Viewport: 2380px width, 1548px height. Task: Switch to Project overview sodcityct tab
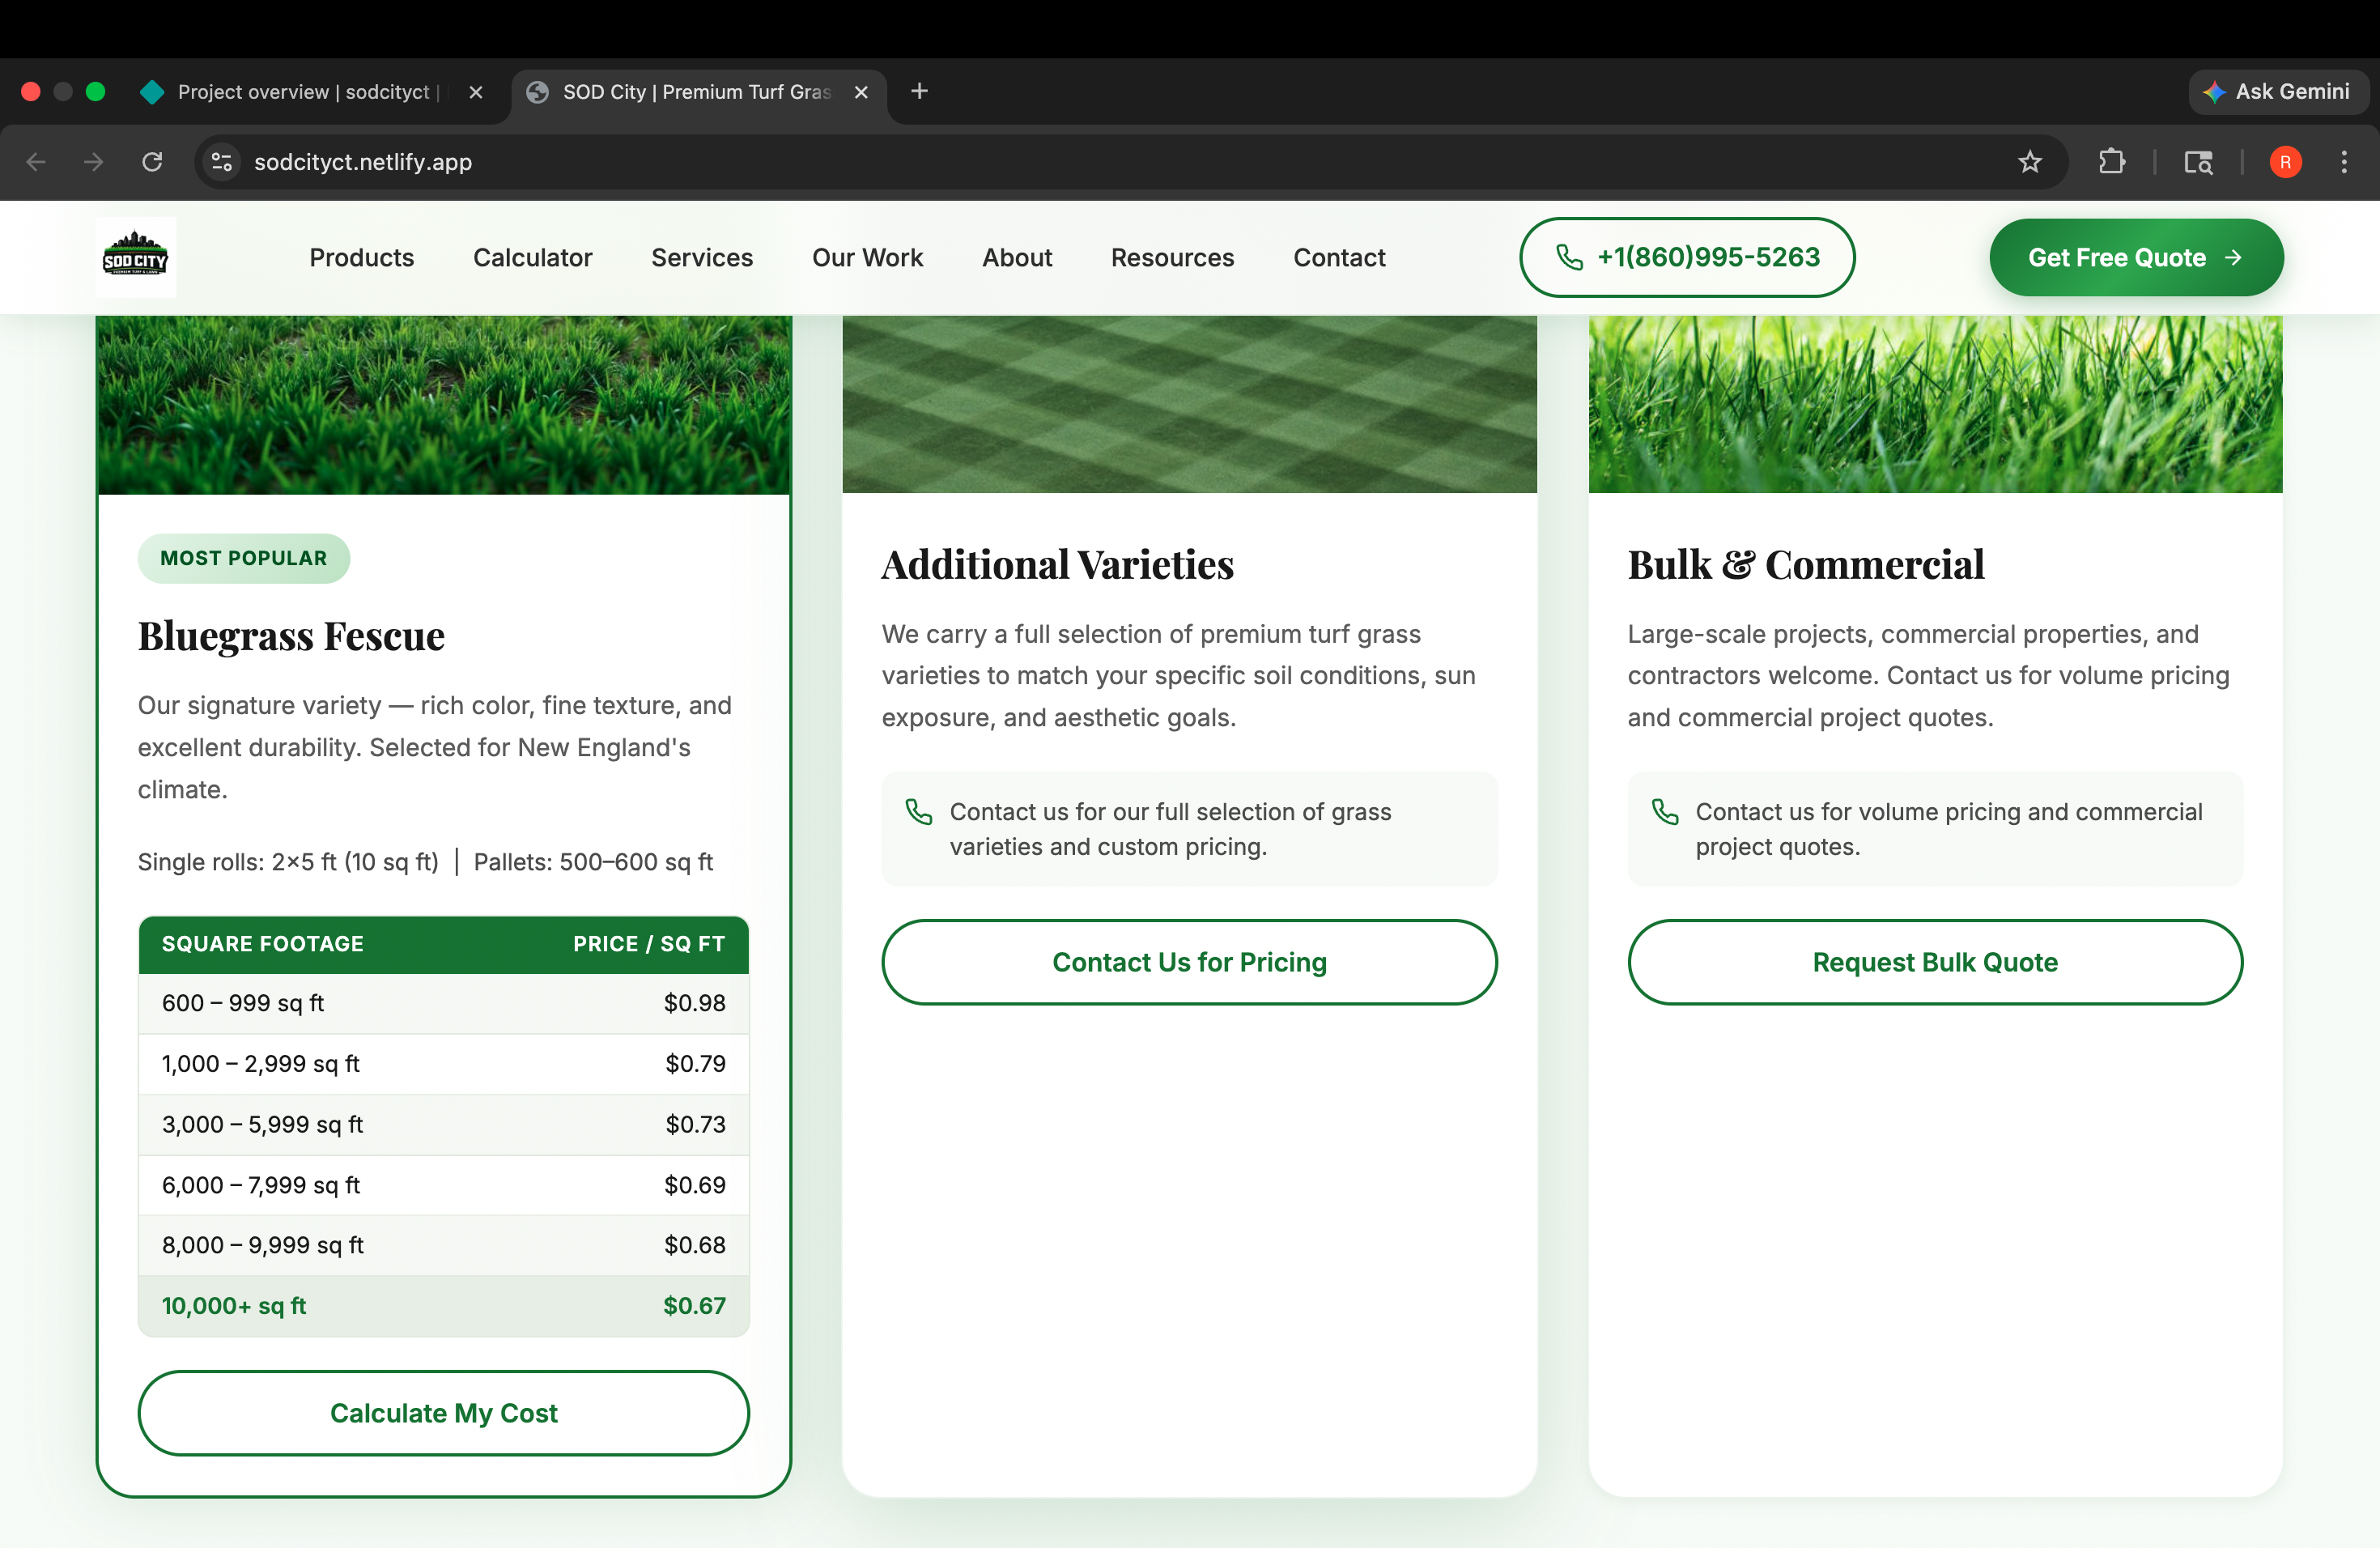[312, 92]
